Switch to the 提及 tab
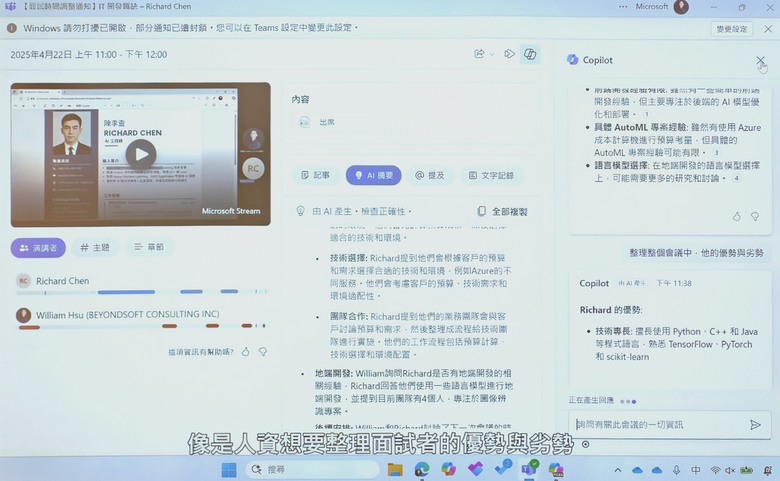 coord(430,175)
